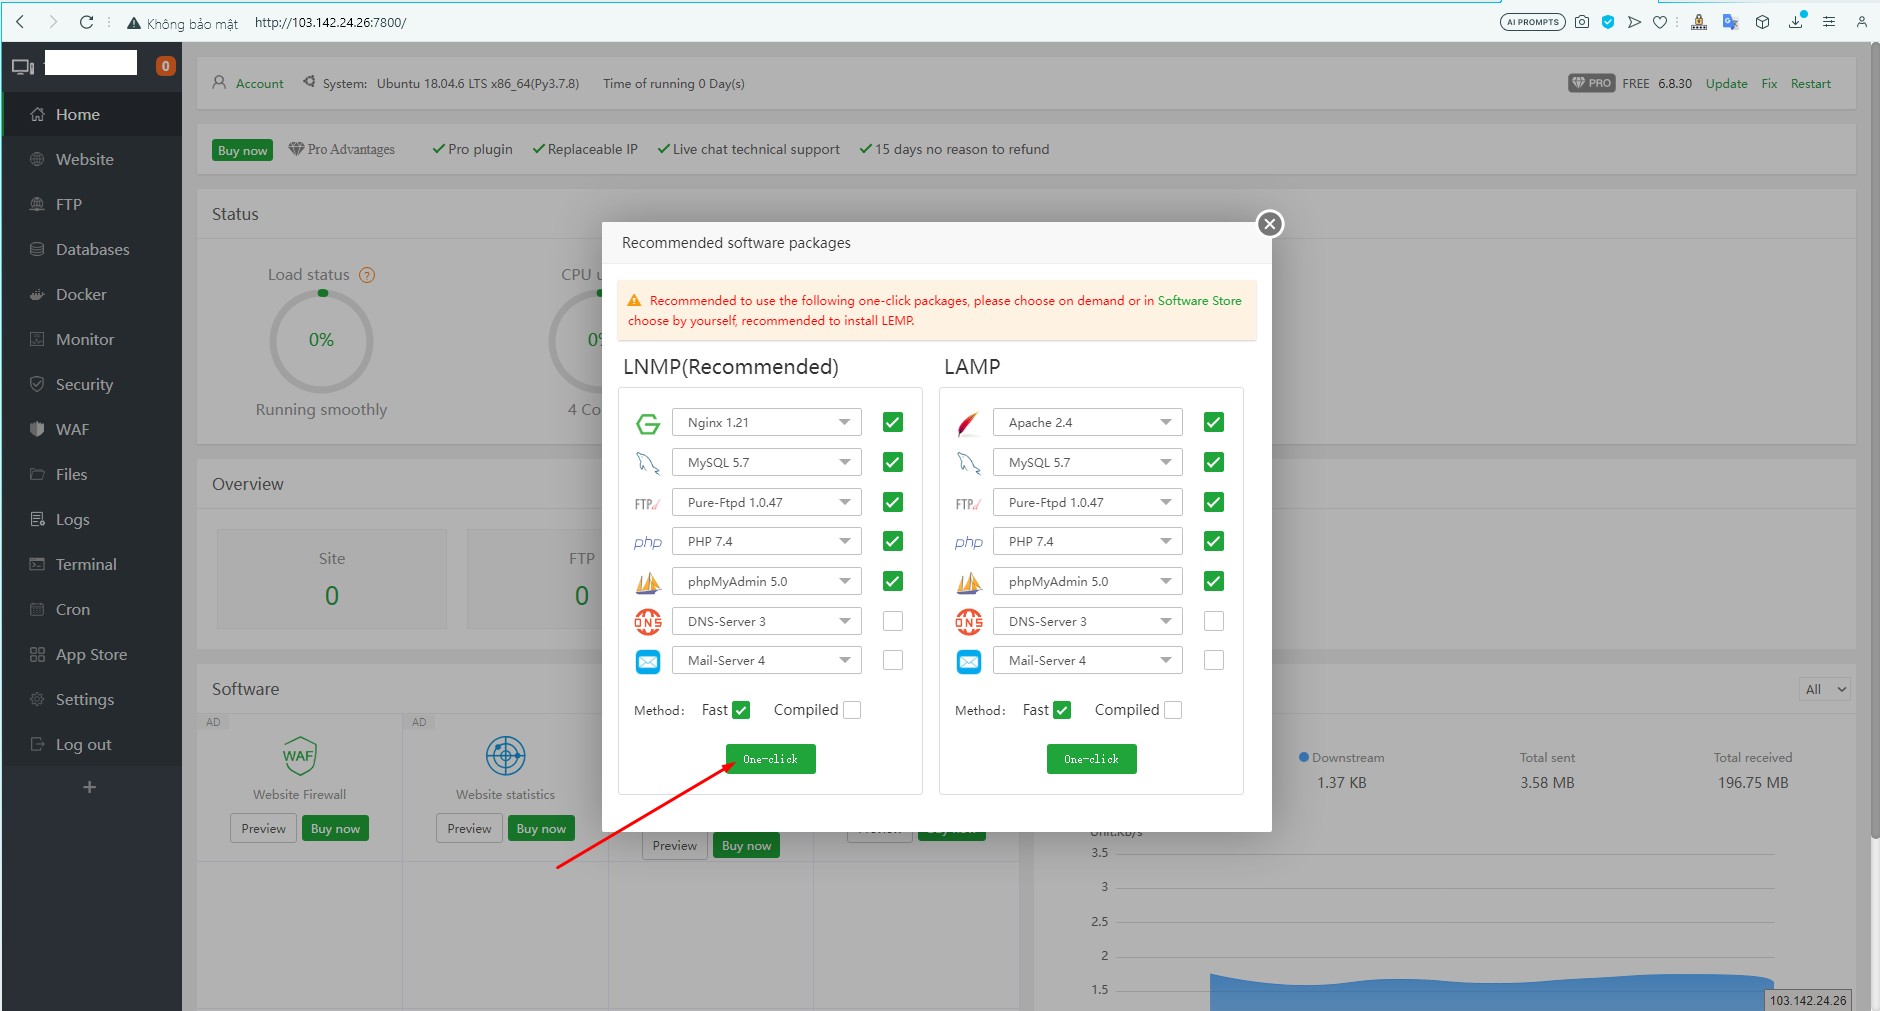Click the Security shield icon in sidebar
The image size is (1880, 1011).
click(x=37, y=384)
